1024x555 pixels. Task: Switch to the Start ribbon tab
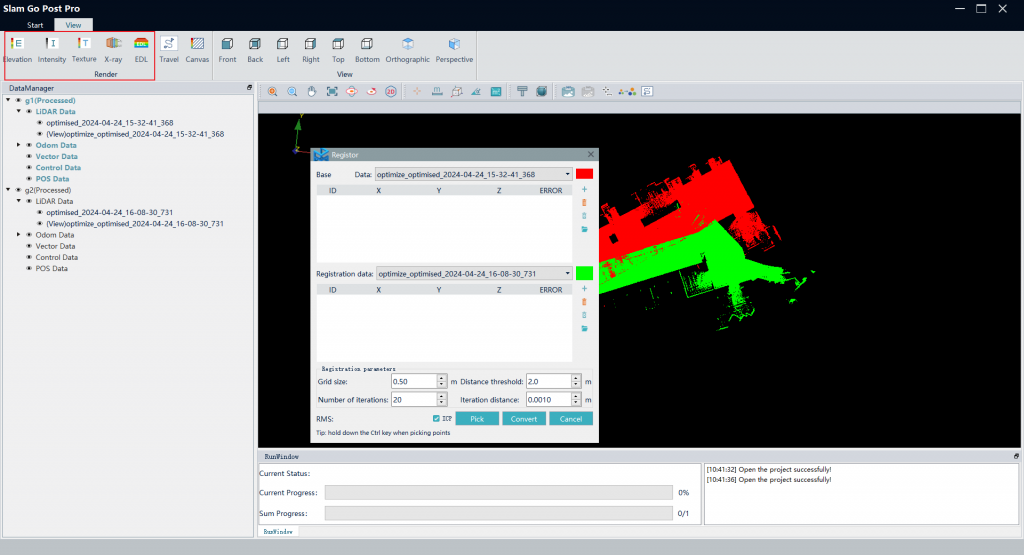35,24
